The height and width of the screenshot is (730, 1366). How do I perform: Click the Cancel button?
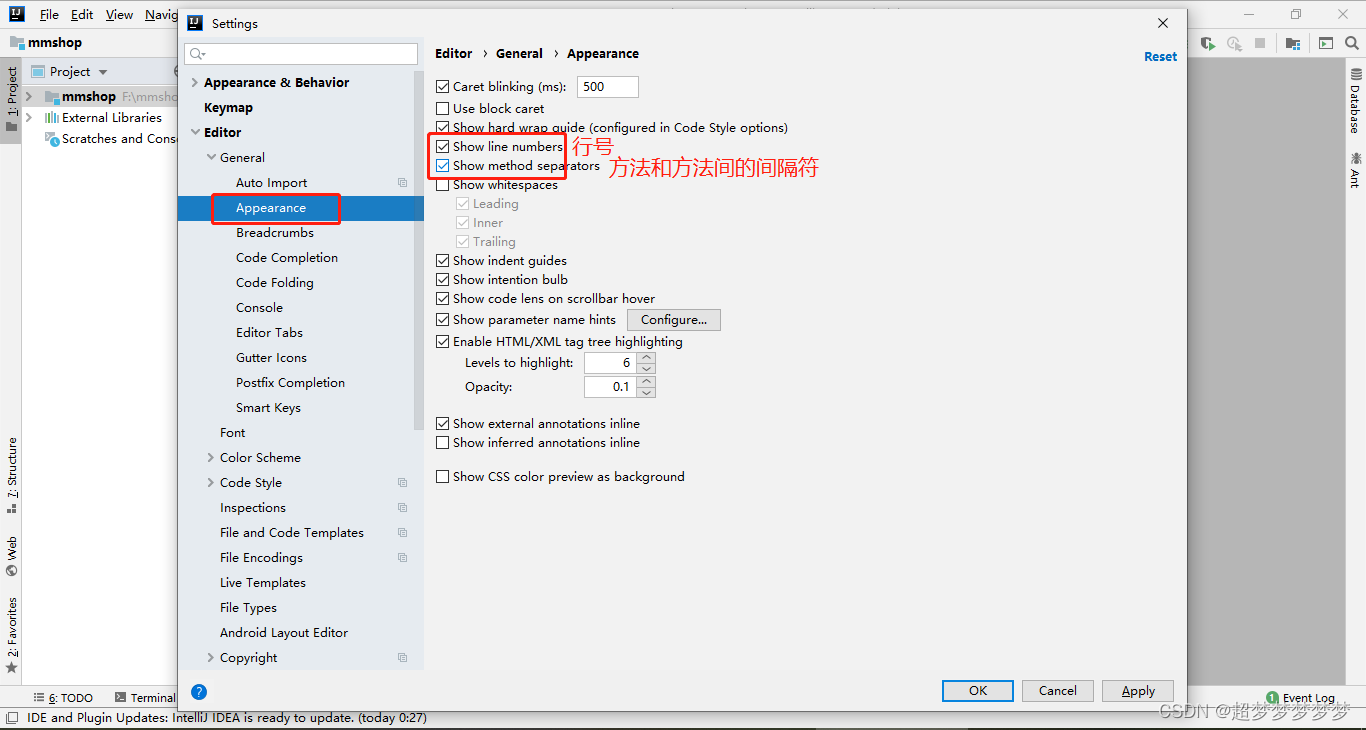click(1058, 691)
